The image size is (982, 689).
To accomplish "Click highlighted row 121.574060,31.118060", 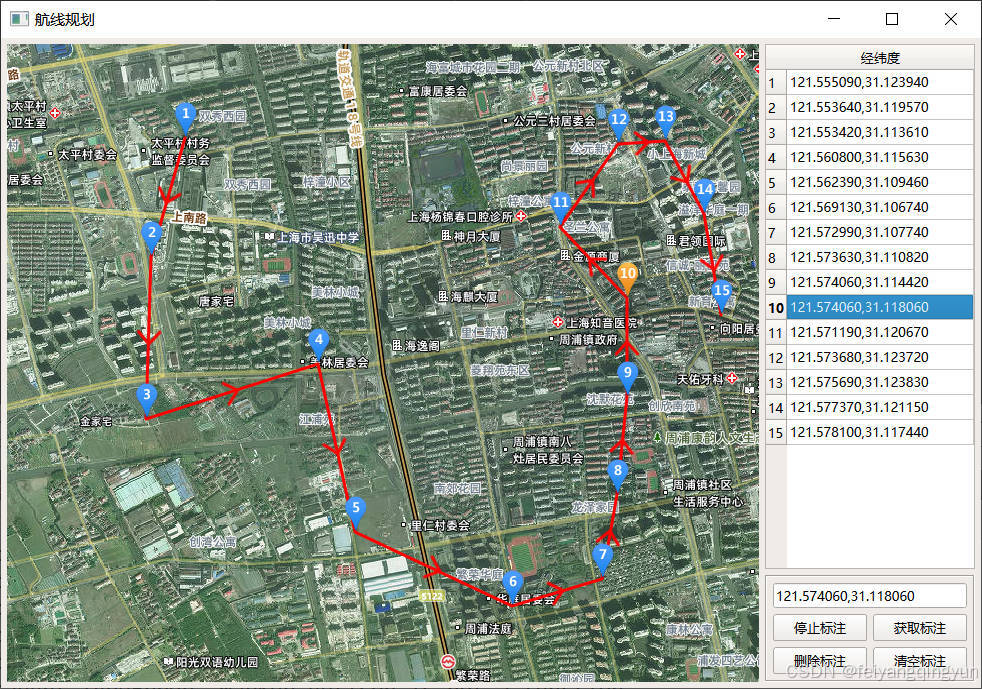I will click(x=880, y=308).
